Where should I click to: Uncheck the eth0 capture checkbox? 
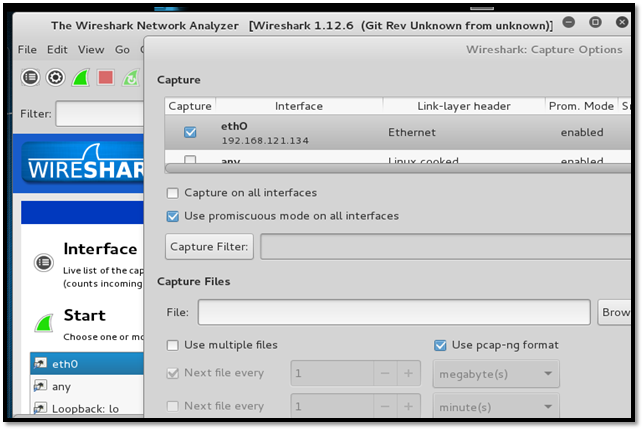click(190, 132)
